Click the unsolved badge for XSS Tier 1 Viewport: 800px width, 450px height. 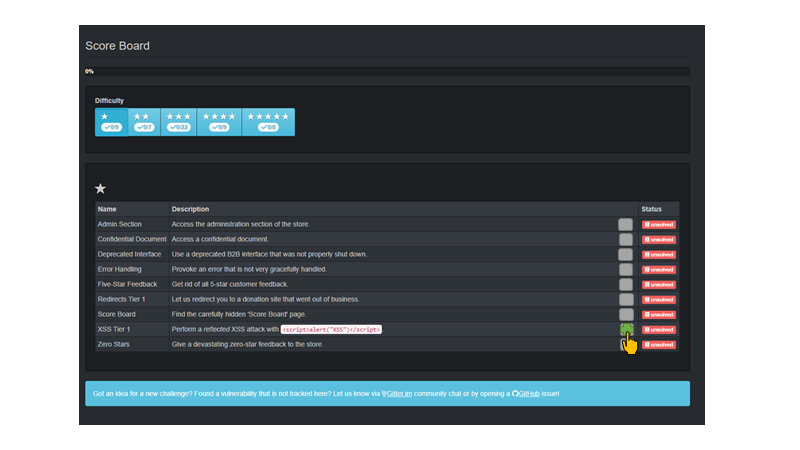tap(659, 330)
